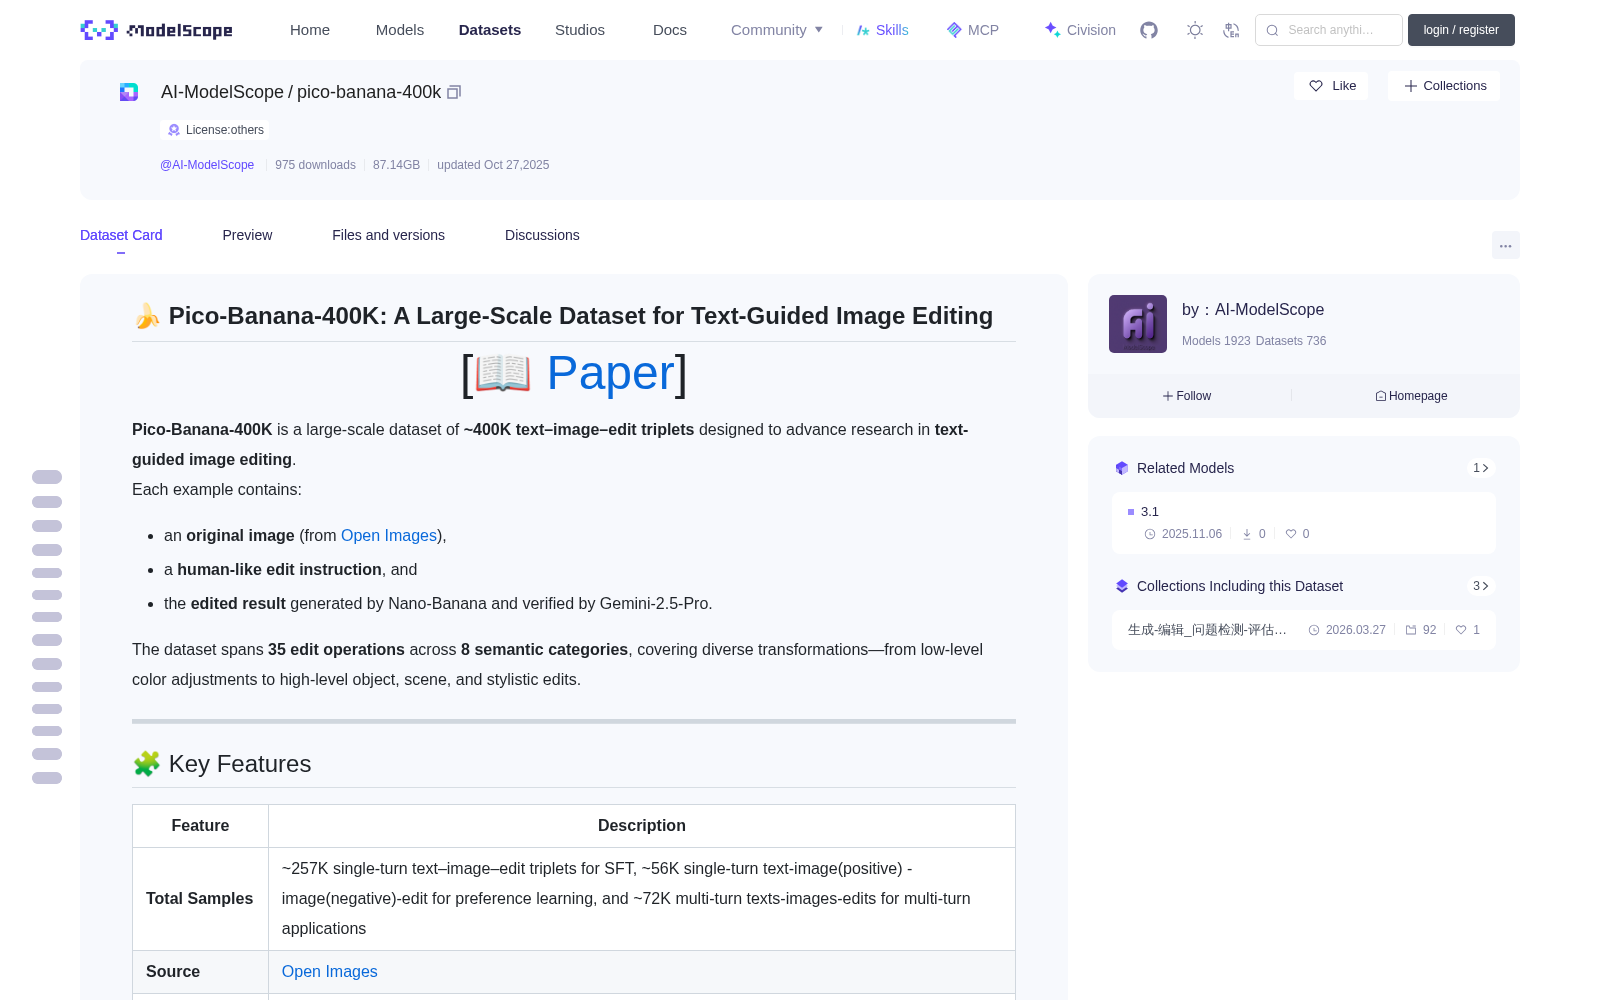The width and height of the screenshot is (1600, 1000).
Task: Click the by: AI-ModelScope publisher name
Action: pos(1253,310)
